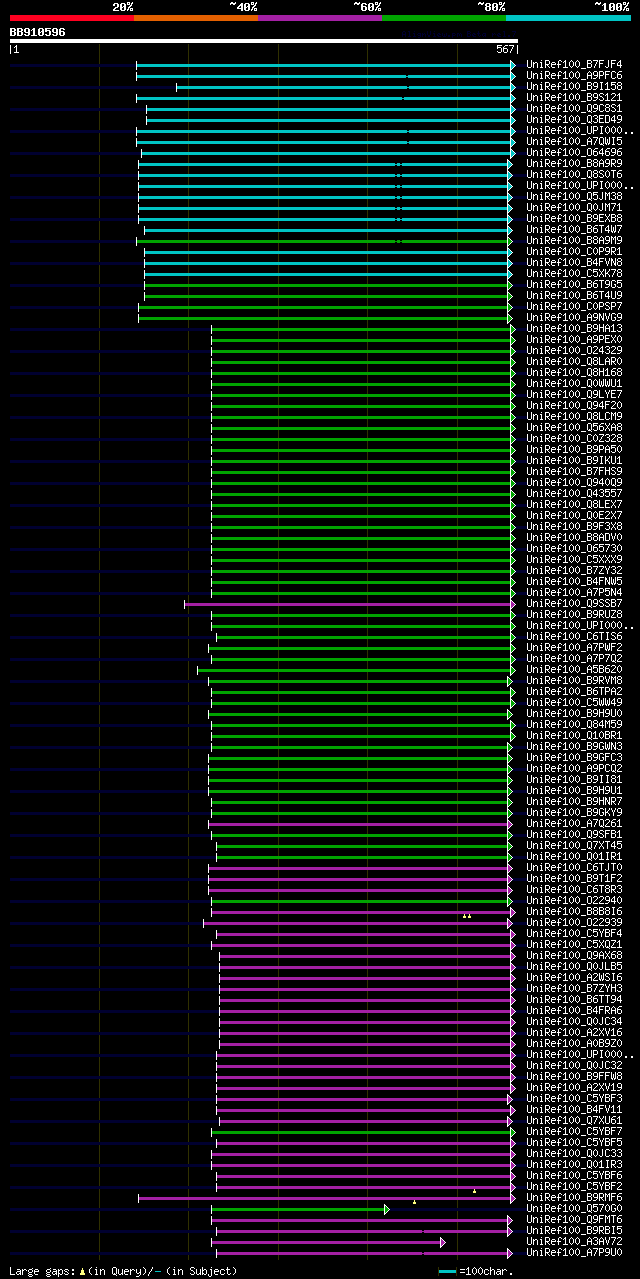This screenshot has width=640, height=1279.
Task: Select label UniRef100_A7Q261
Action: [x=574, y=823]
